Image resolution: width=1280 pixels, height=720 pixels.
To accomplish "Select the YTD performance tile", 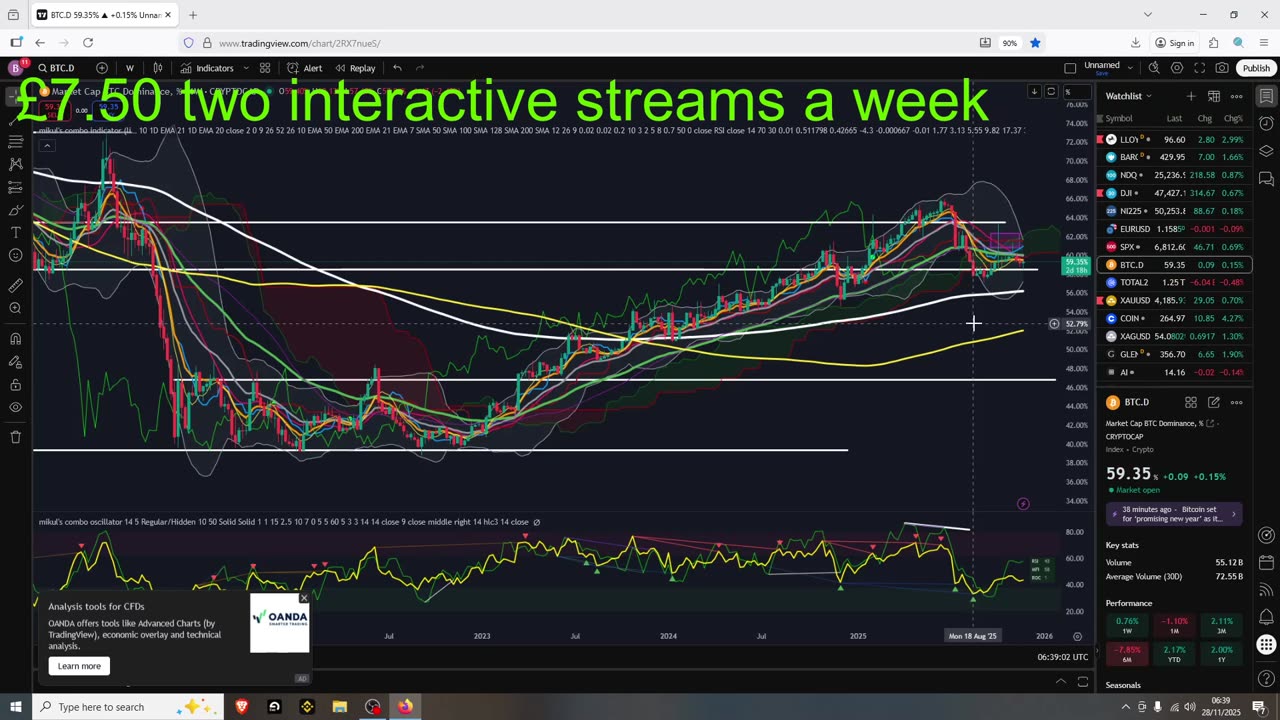I will click(x=1174, y=654).
